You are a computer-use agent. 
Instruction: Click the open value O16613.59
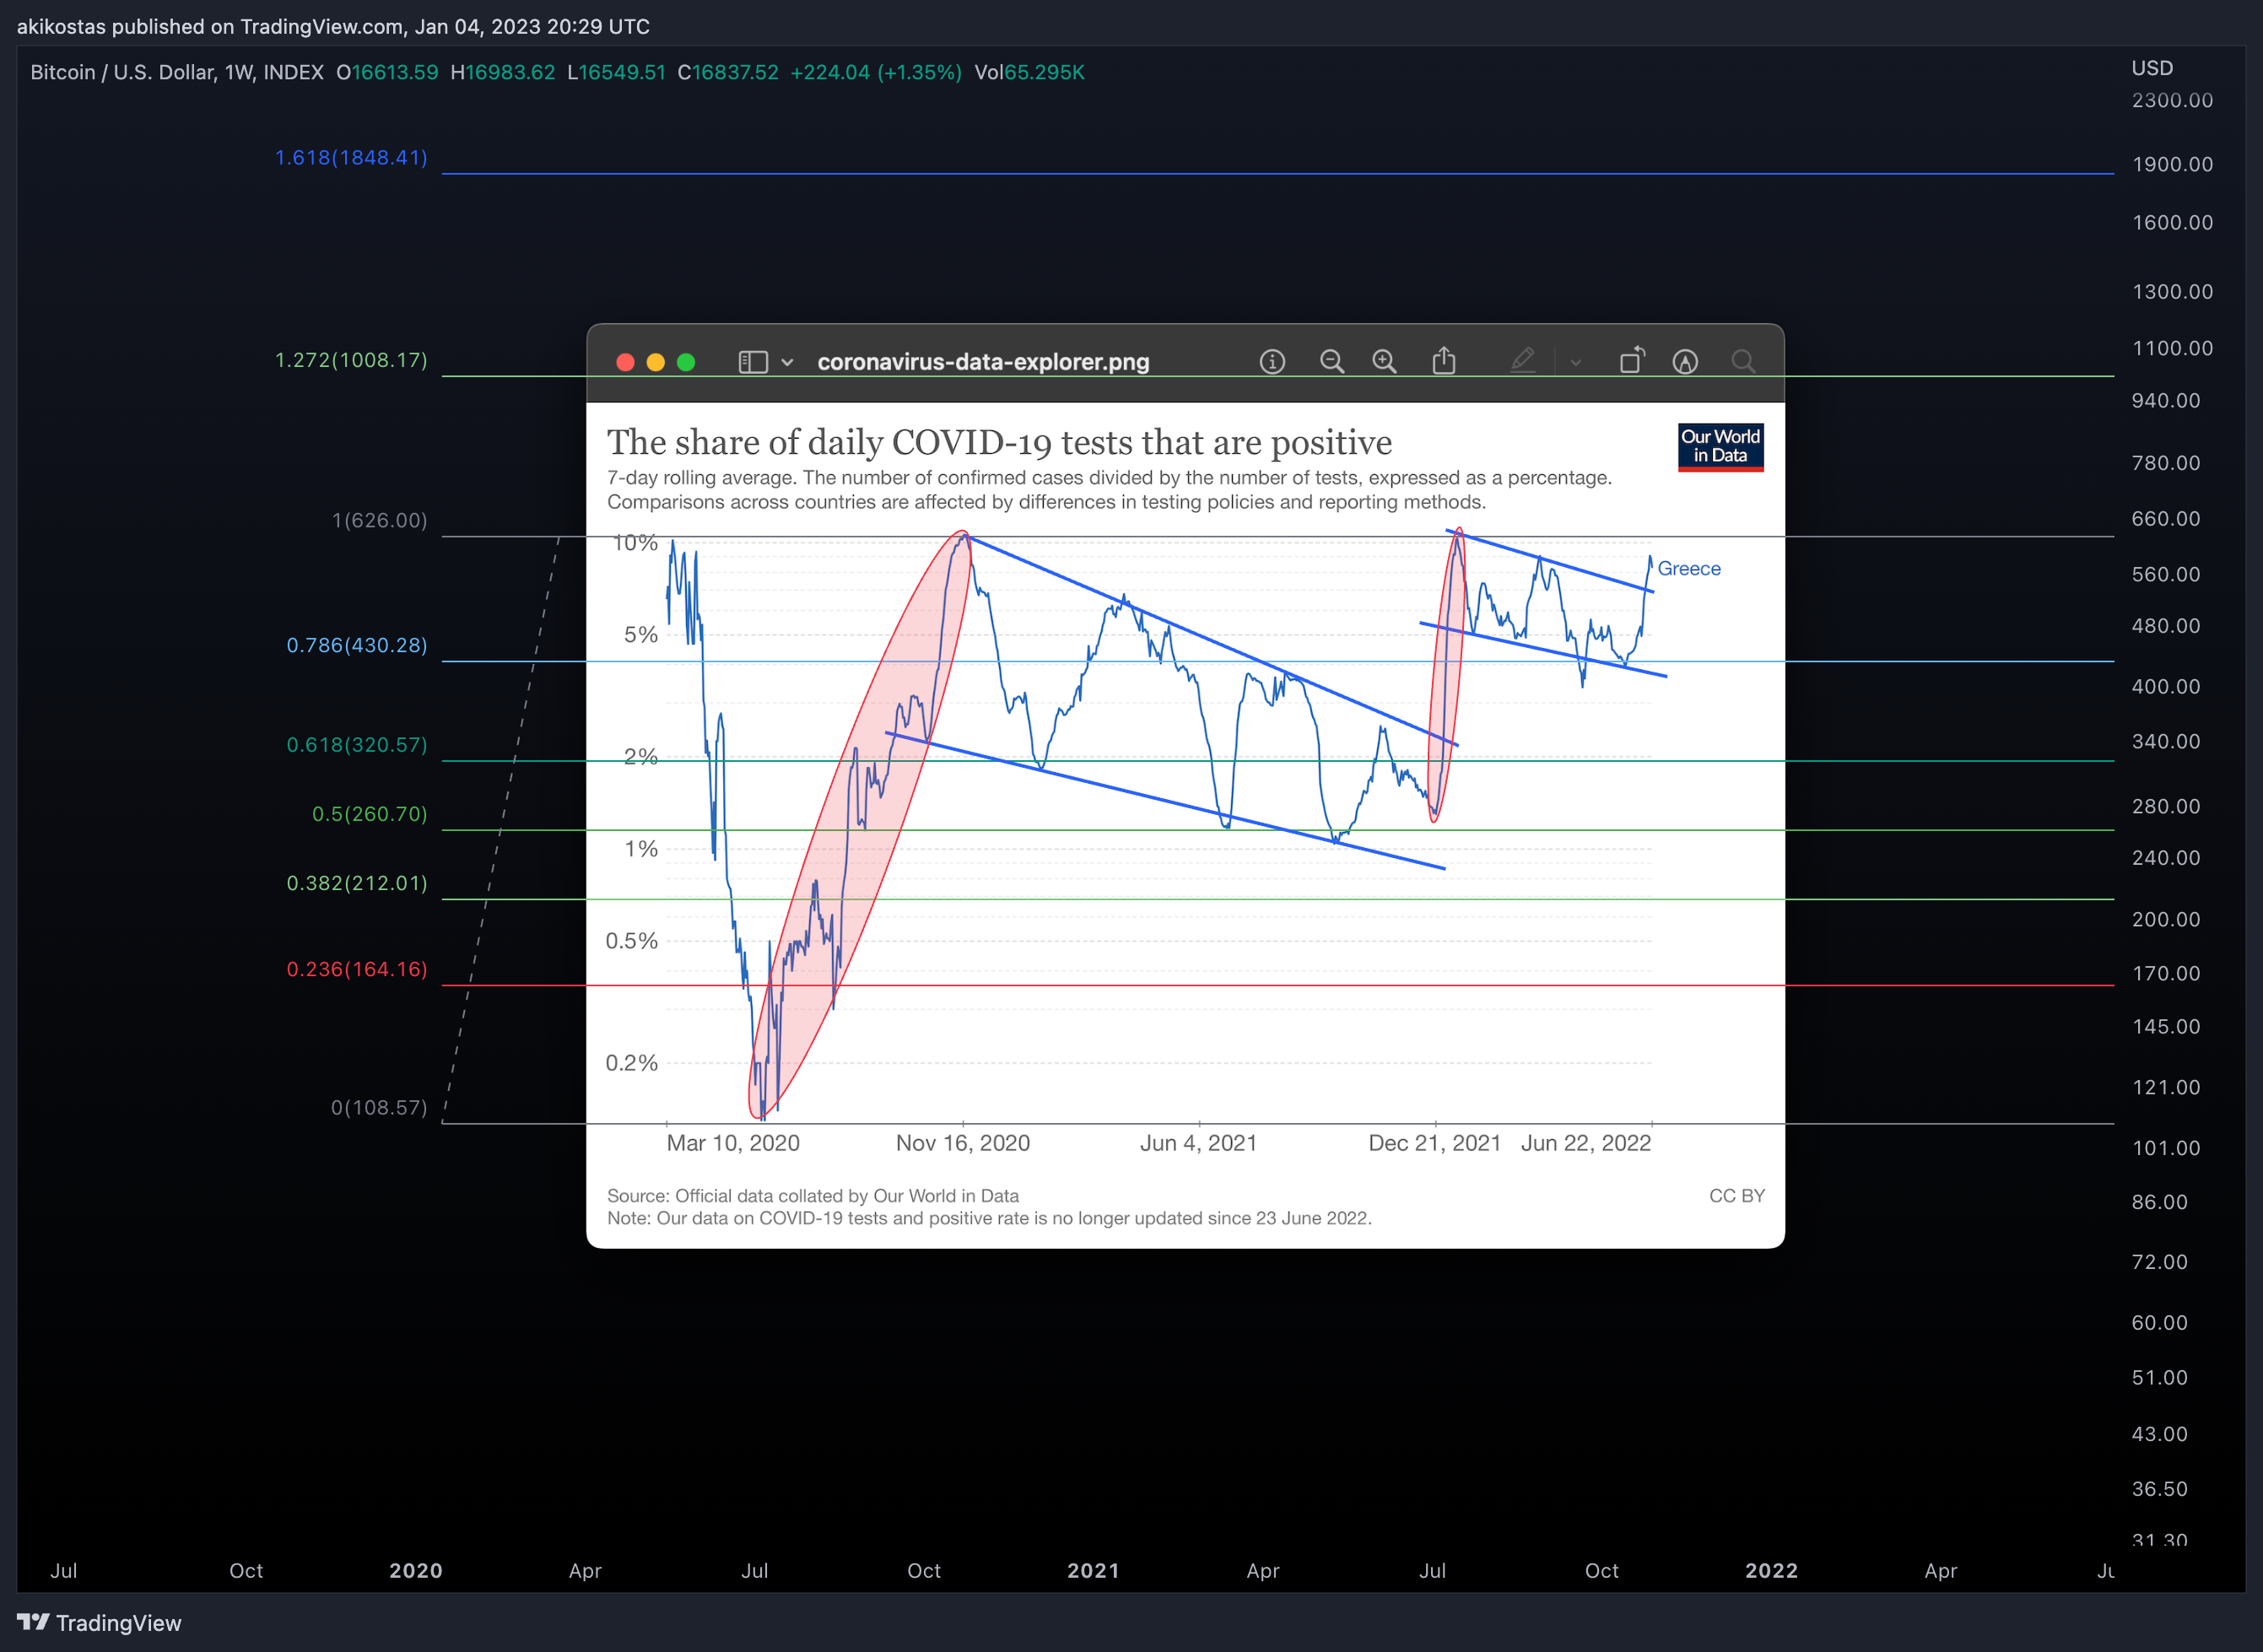[x=387, y=72]
